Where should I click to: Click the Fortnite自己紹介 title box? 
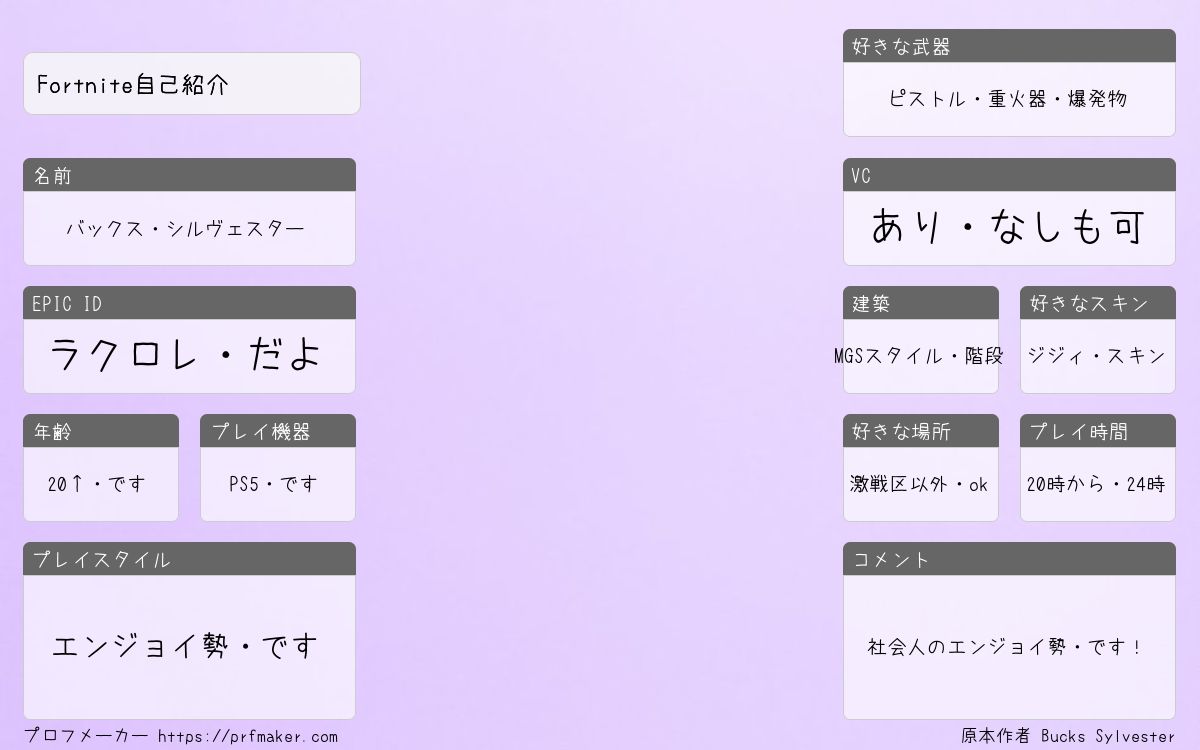(191, 84)
